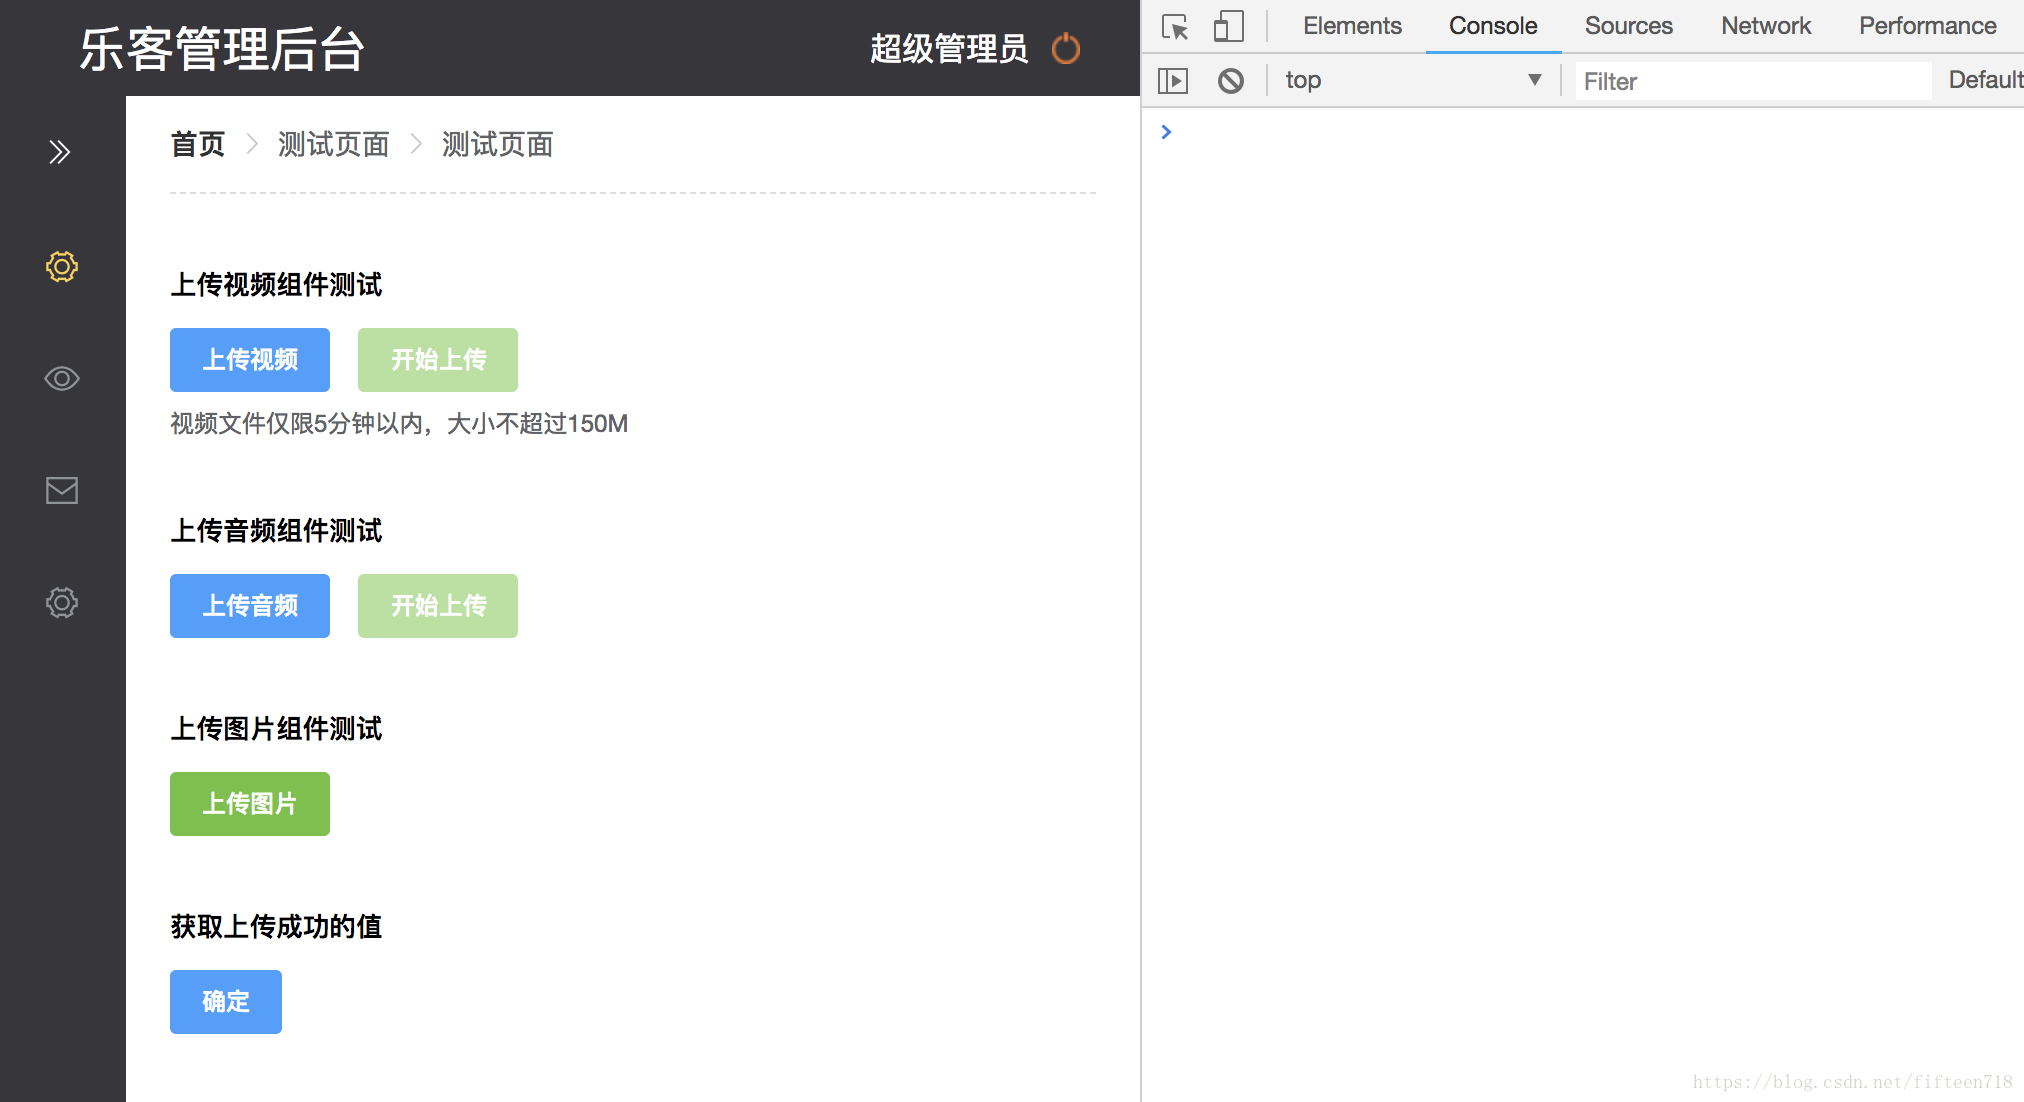Show the console sidebar panel icon
Viewport: 2024px width, 1102px height.
point(1173,80)
